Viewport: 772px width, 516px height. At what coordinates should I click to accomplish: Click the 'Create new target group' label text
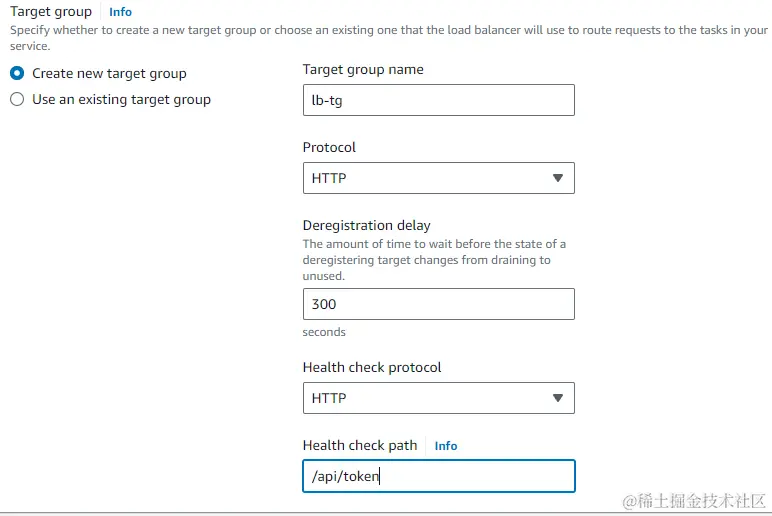point(109,73)
